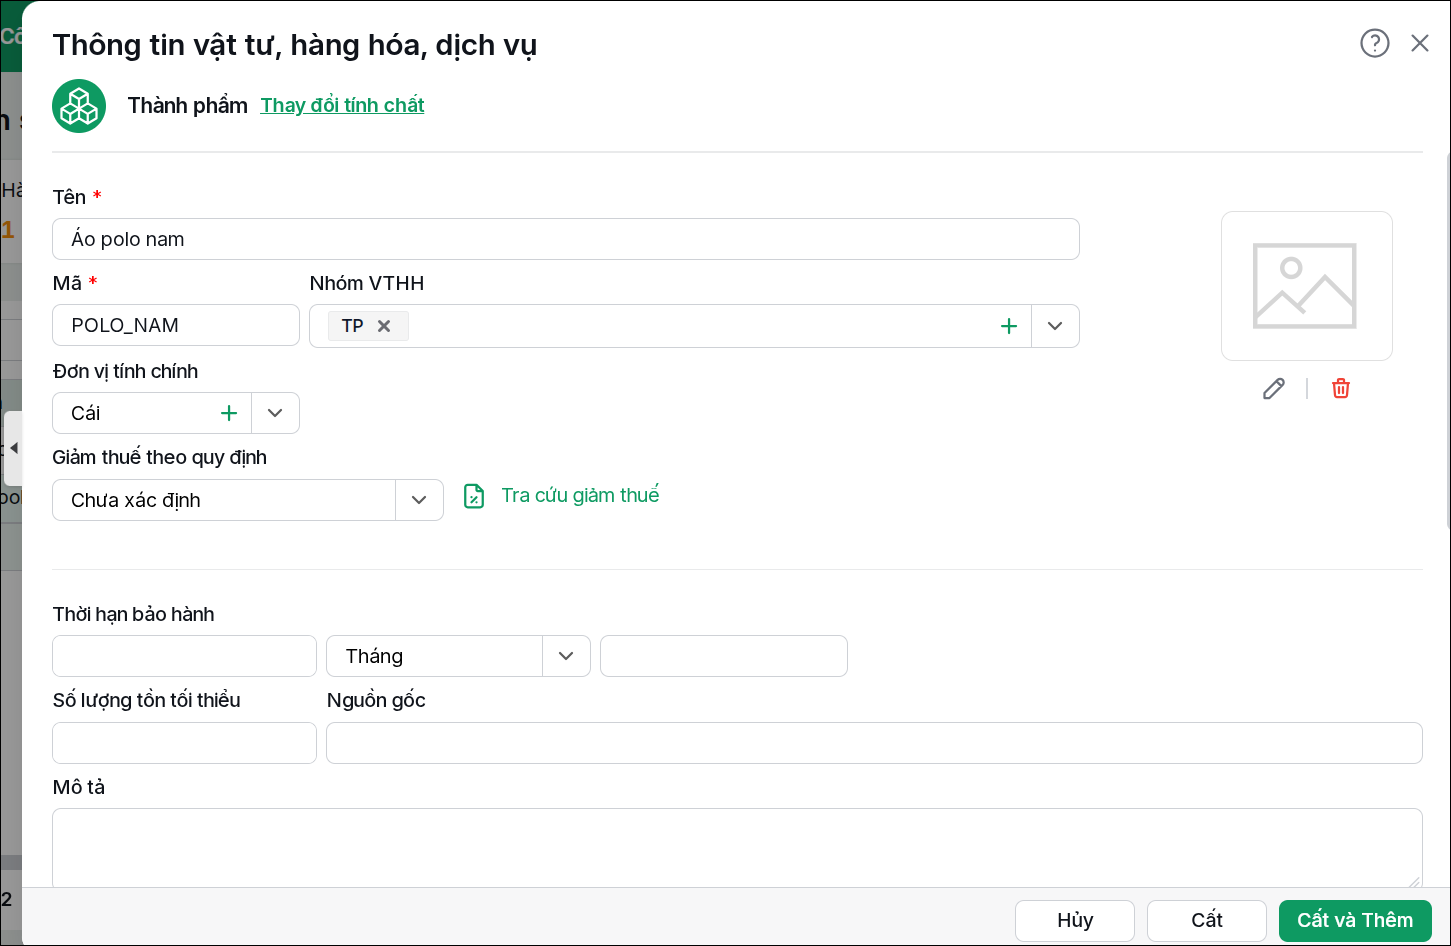The width and height of the screenshot is (1451, 946).
Task: Focus the Thời hạn bảo hành number field
Action: click(x=184, y=656)
